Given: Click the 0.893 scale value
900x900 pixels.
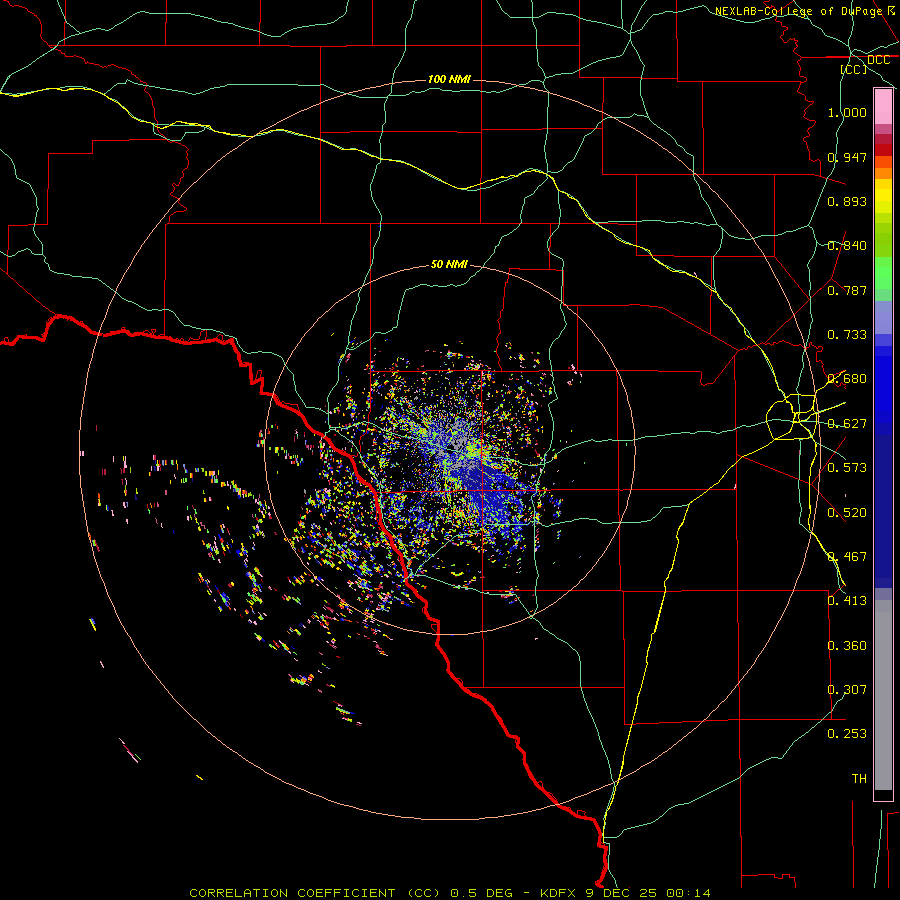Looking at the screenshot, I should click(x=847, y=201).
